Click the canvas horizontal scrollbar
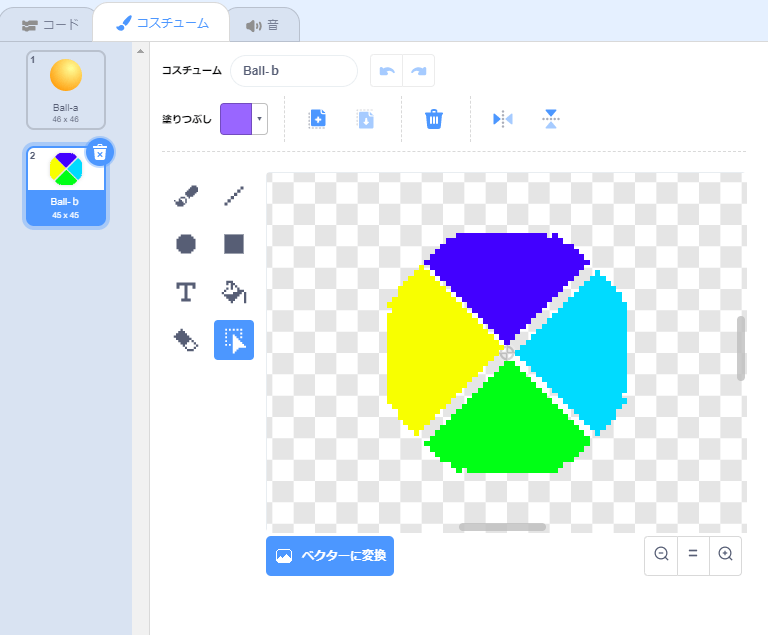The image size is (768, 635). tap(503, 527)
